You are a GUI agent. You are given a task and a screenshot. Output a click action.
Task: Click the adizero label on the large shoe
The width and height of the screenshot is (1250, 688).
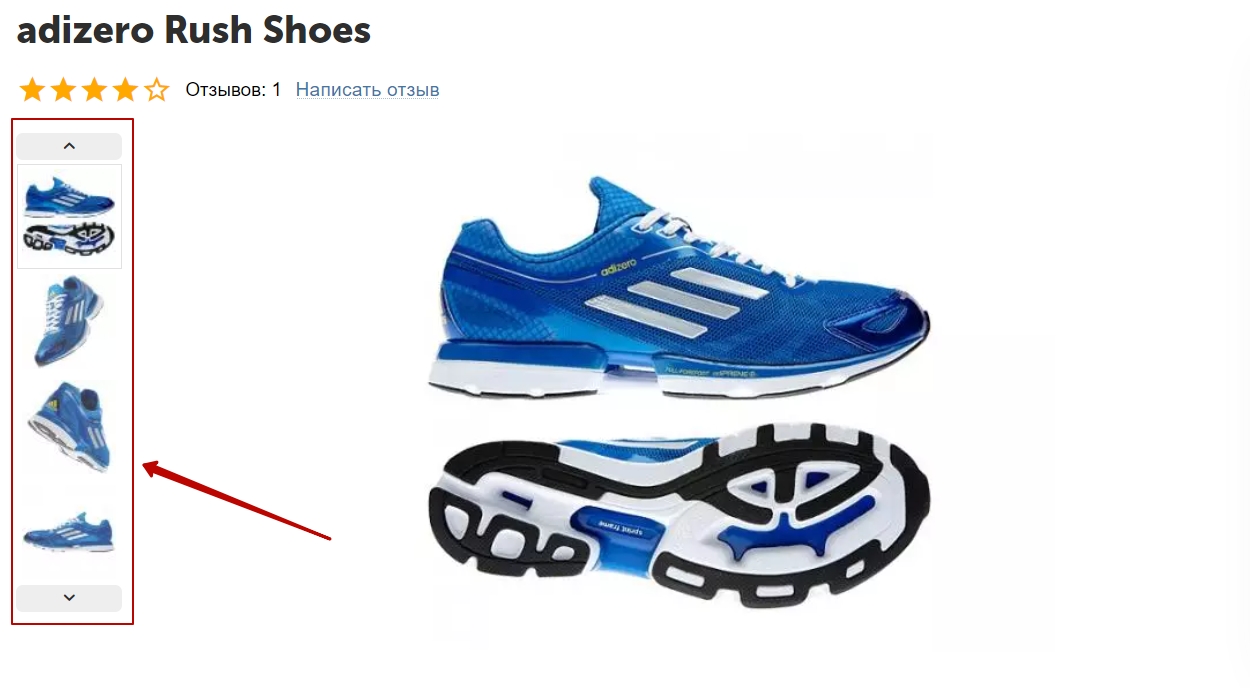[620, 266]
